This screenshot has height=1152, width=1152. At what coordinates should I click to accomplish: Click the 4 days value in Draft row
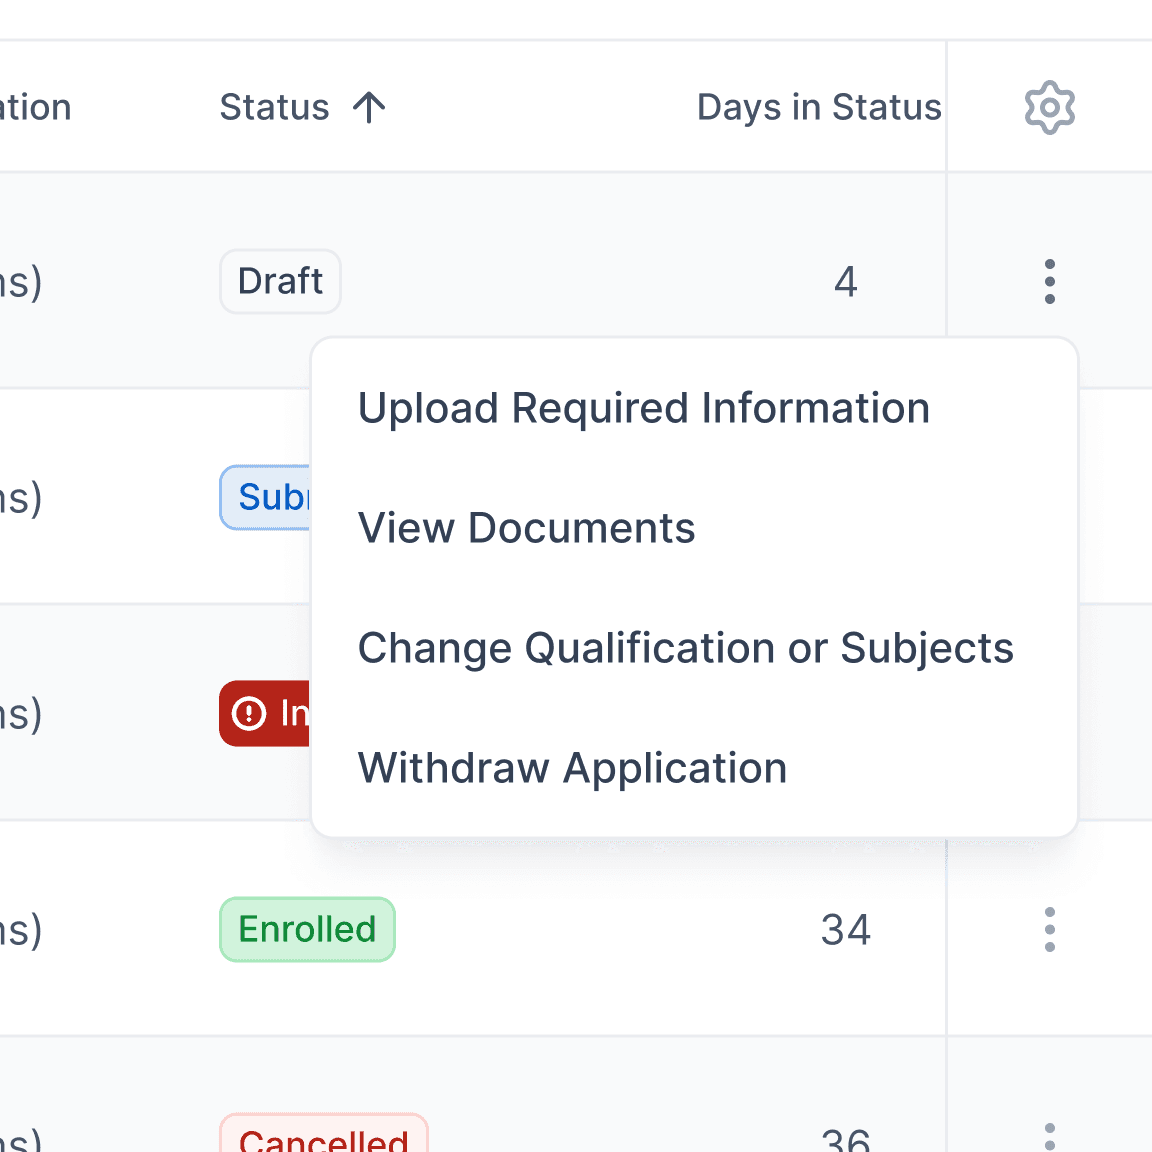pyautogui.click(x=846, y=282)
